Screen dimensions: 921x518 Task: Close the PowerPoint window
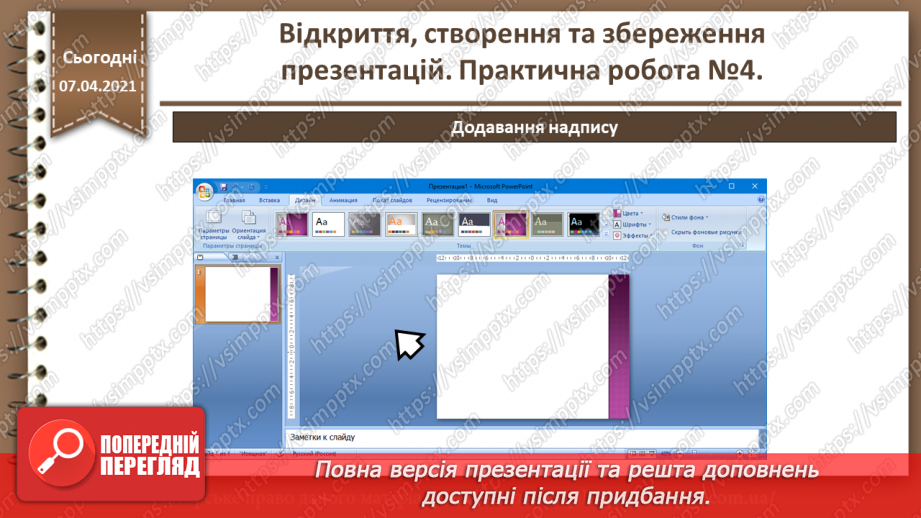pyautogui.click(x=755, y=186)
